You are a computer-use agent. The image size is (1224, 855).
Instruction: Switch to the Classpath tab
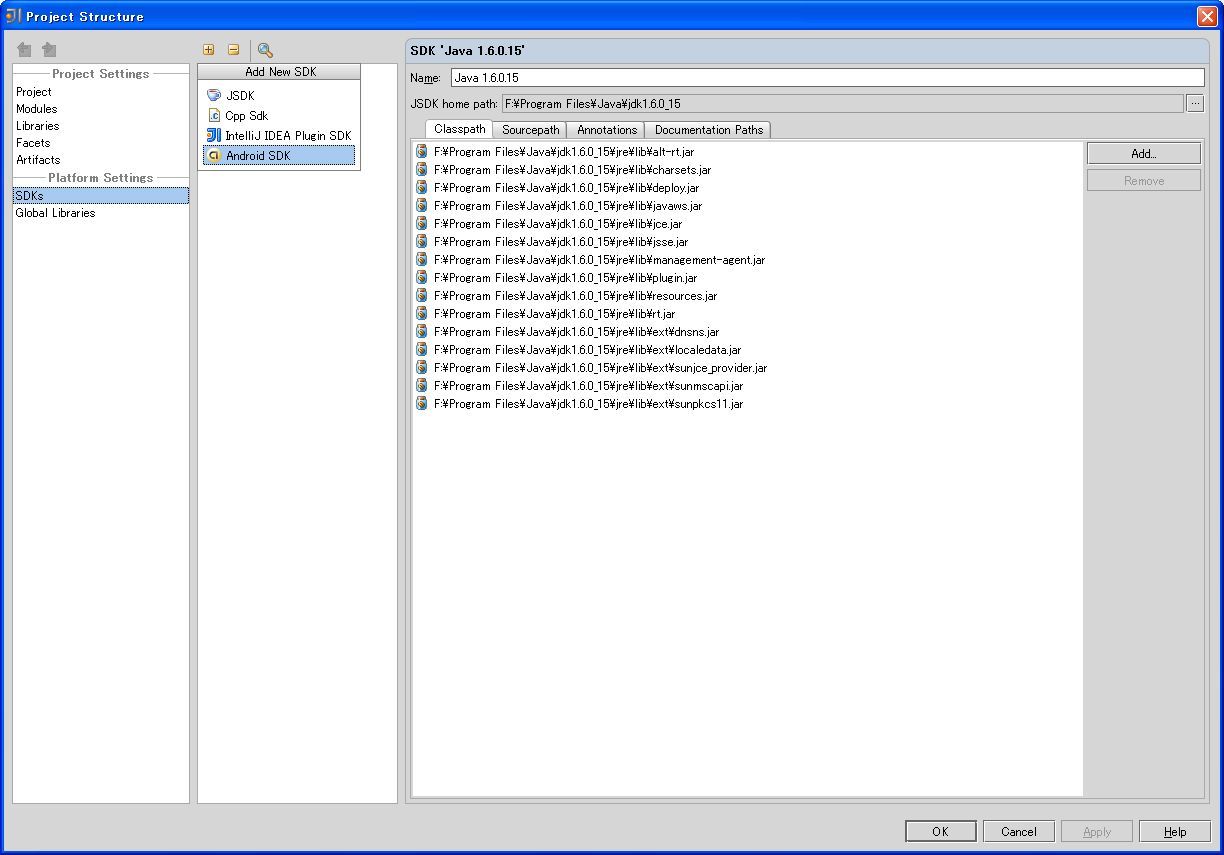click(459, 129)
